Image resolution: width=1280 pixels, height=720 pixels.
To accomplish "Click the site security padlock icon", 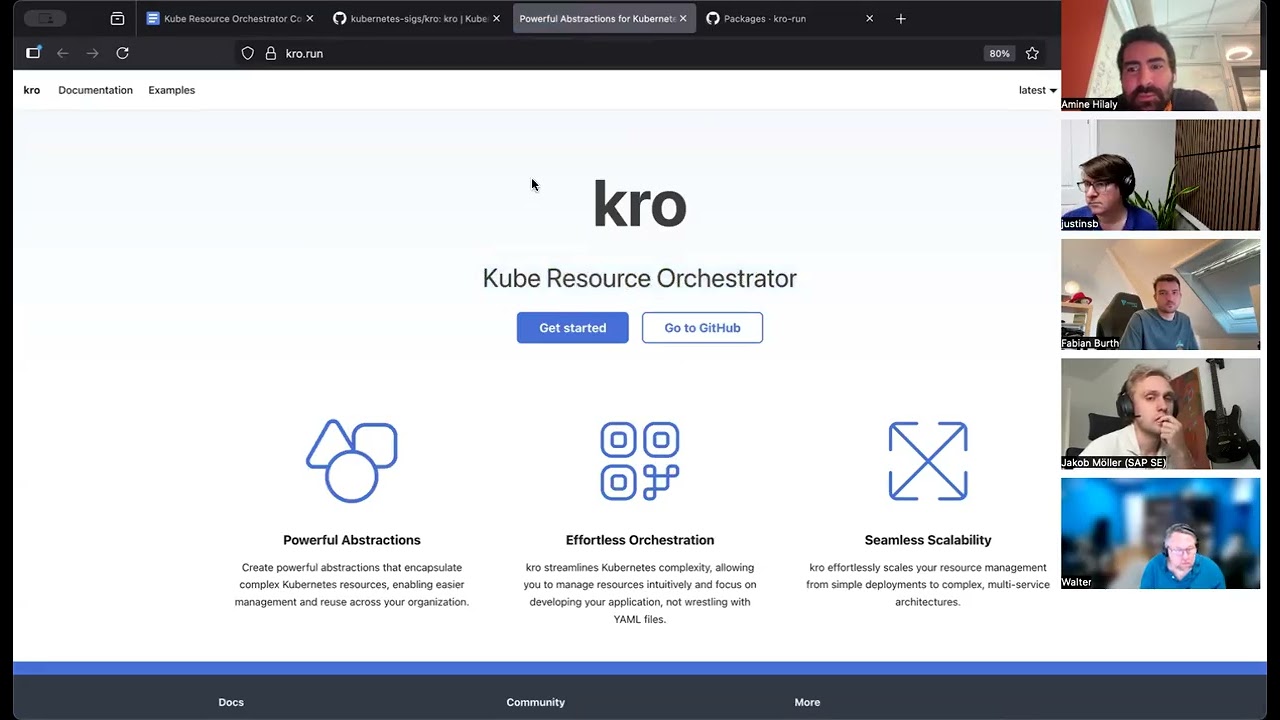I will tap(270, 53).
